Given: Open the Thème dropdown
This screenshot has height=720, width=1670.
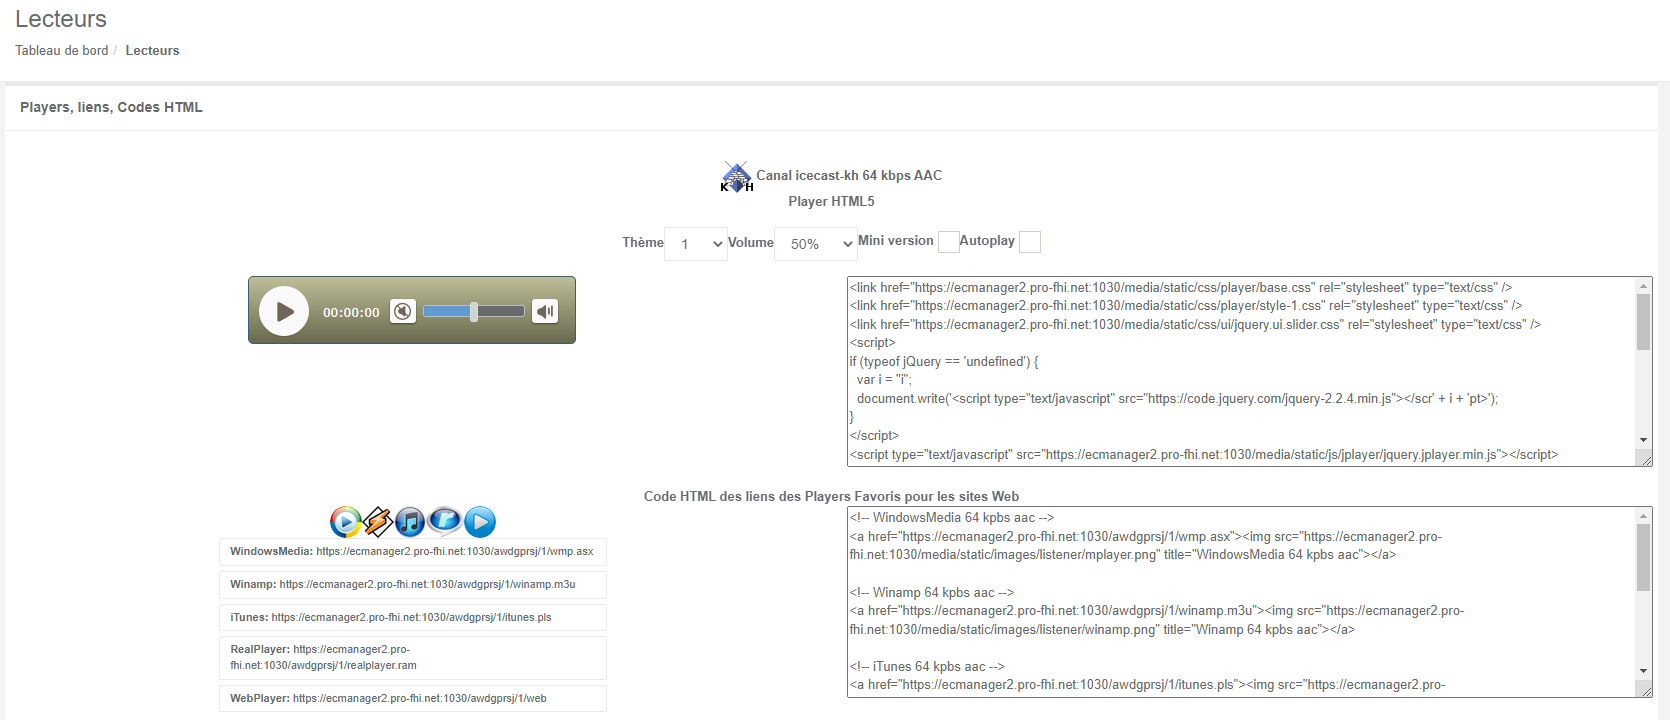Looking at the screenshot, I should 696,243.
